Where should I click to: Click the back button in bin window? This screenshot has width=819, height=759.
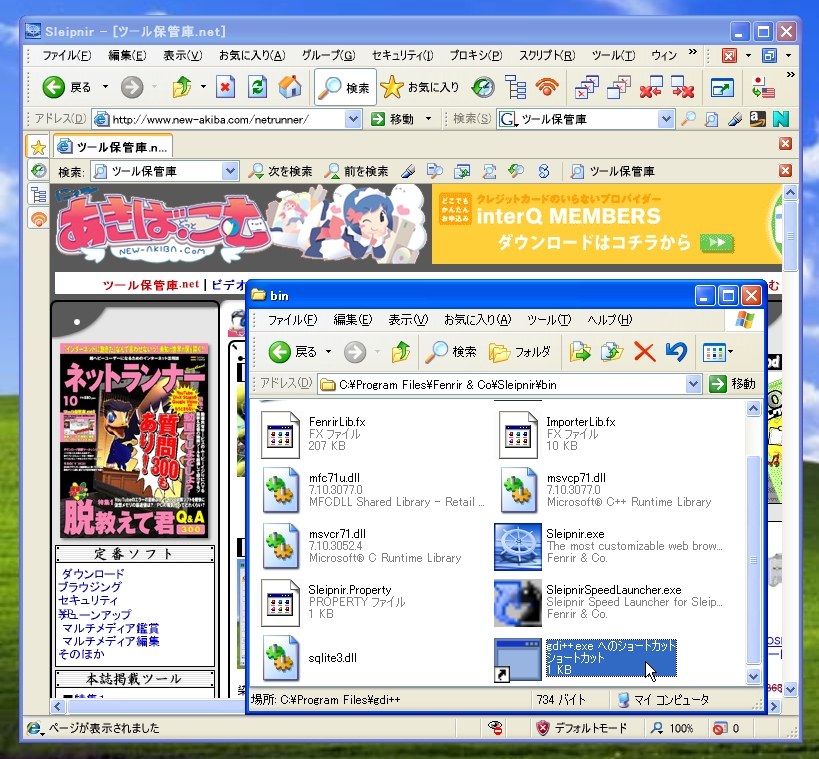click(x=293, y=352)
